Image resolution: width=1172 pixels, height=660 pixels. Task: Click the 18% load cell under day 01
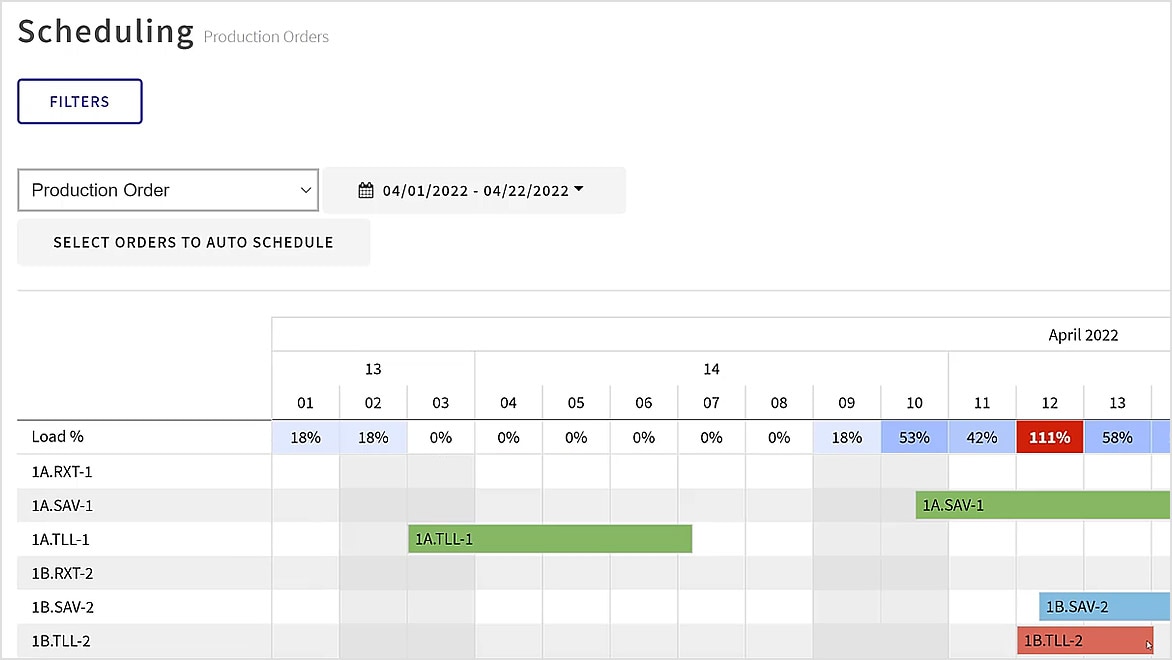click(x=305, y=437)
